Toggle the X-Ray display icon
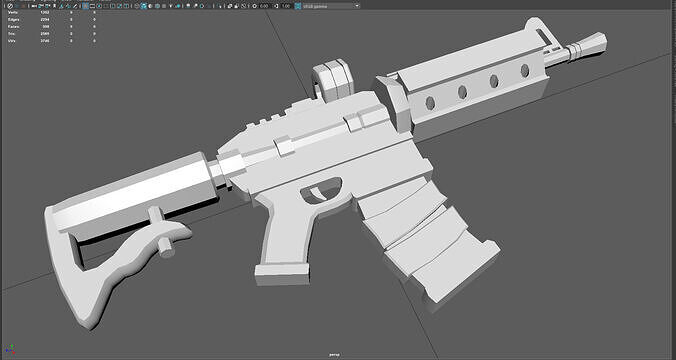Viewport: 676px width, 360px height. (229, 6)
